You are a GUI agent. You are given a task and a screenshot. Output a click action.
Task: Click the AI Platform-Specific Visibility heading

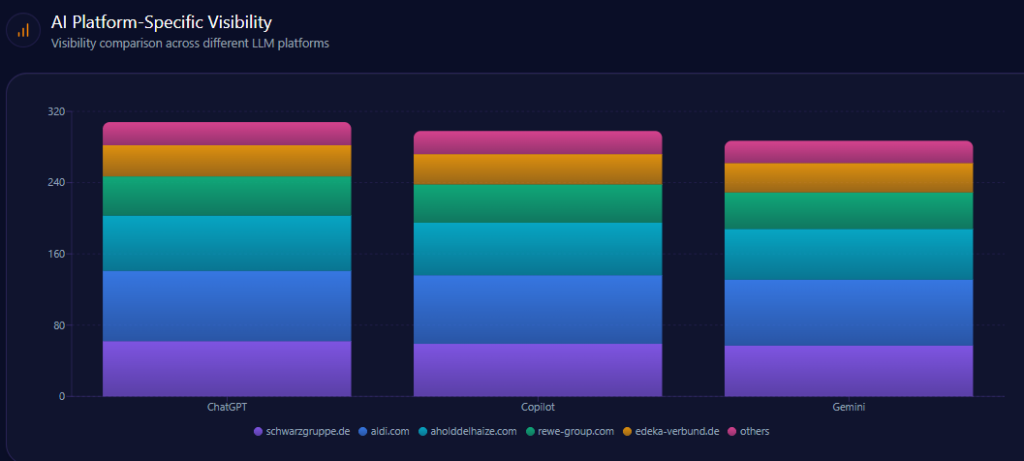(161, 21)
